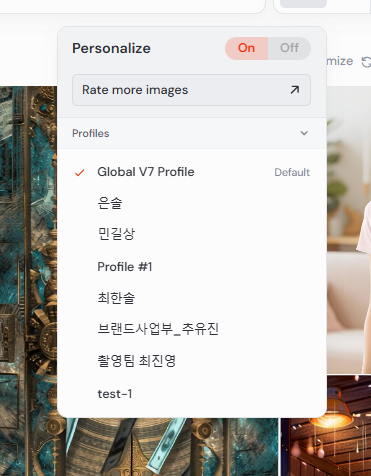Click the arrow icon in Rate more images
Screen dimensions: 371x476
(294, 90)
